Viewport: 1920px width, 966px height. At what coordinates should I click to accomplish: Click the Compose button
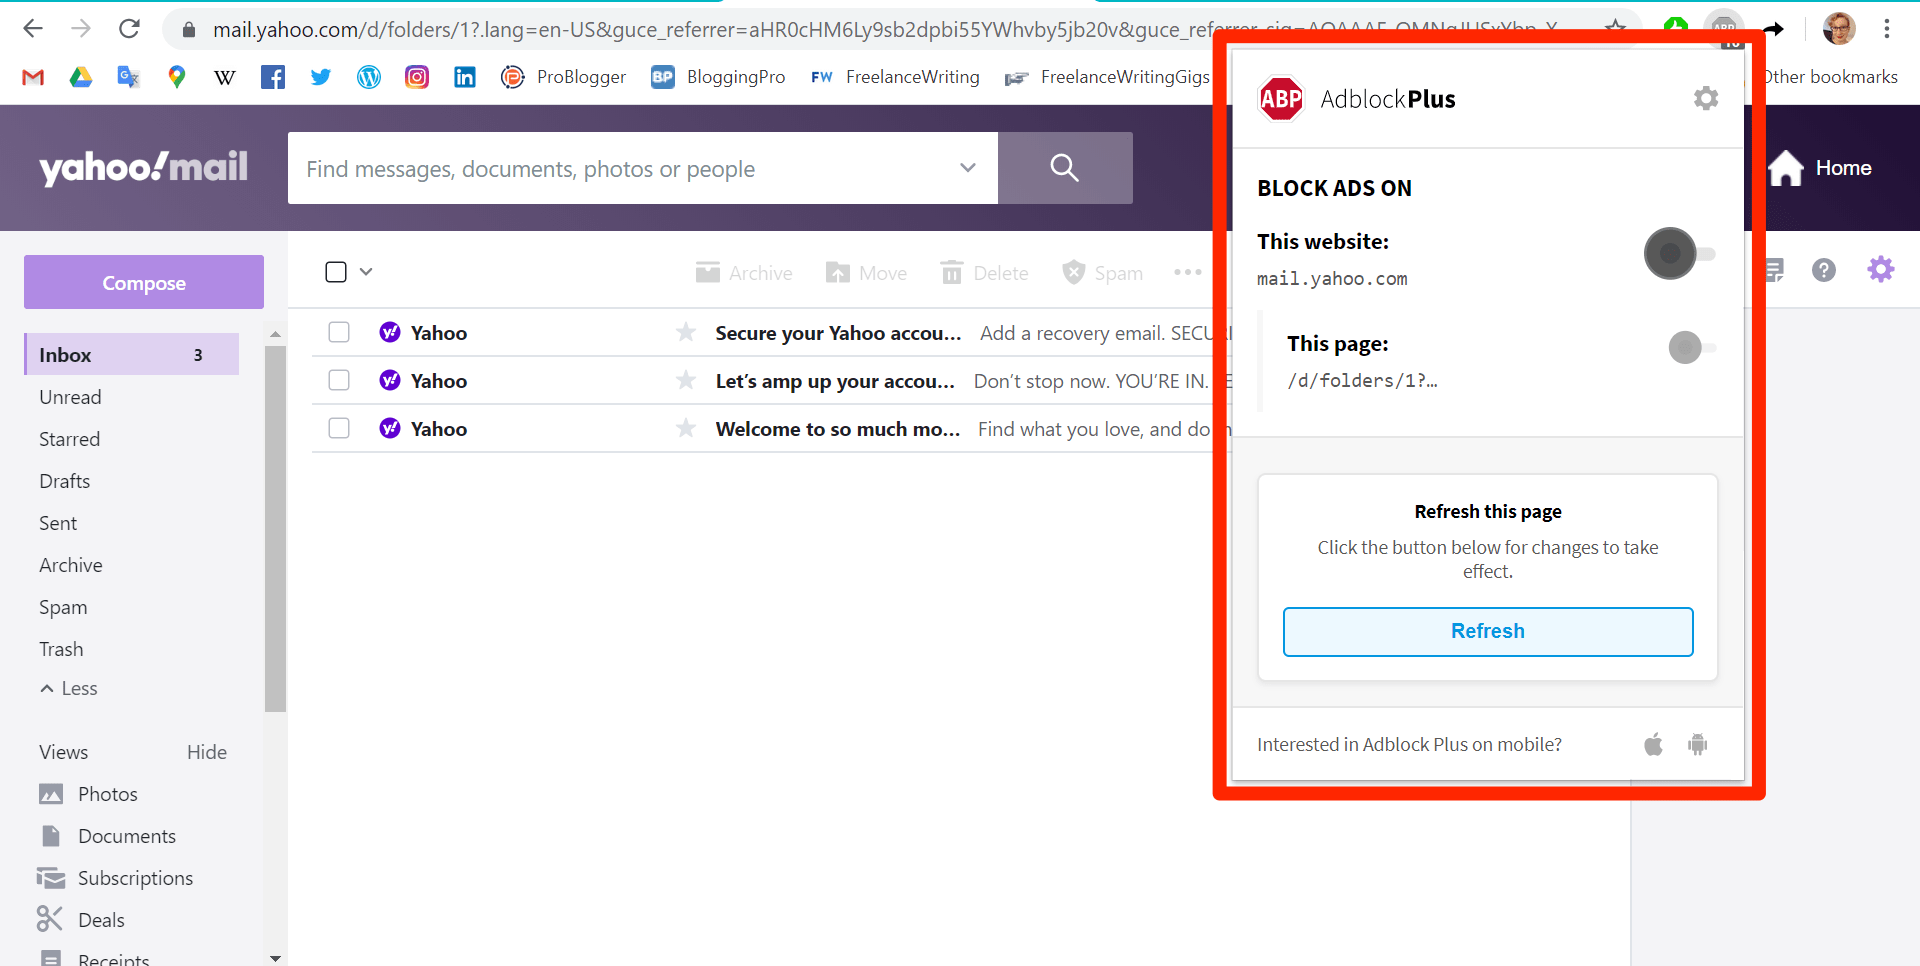coord(144,282)
